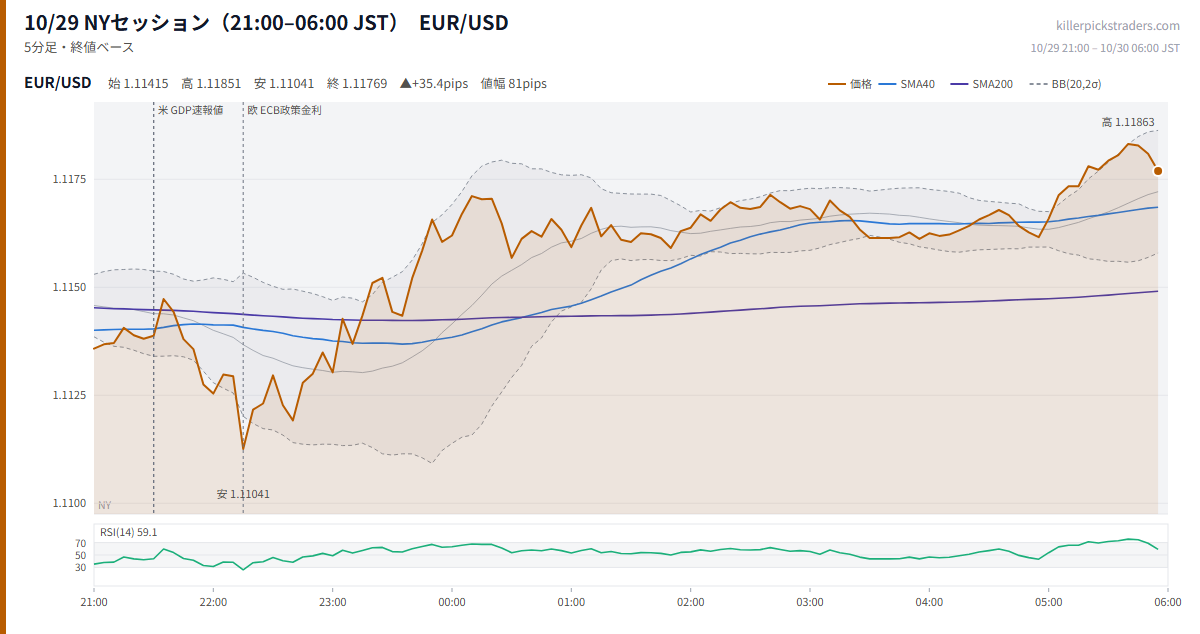Select the close value '終 1.11769'

[357, 84]
